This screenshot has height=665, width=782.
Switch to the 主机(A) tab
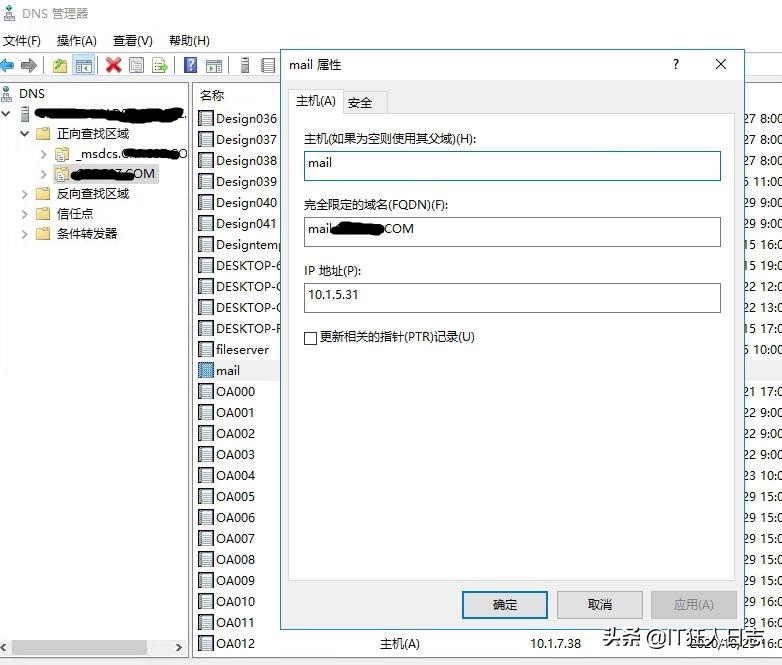pyautogui.click(x=316, y=101)
